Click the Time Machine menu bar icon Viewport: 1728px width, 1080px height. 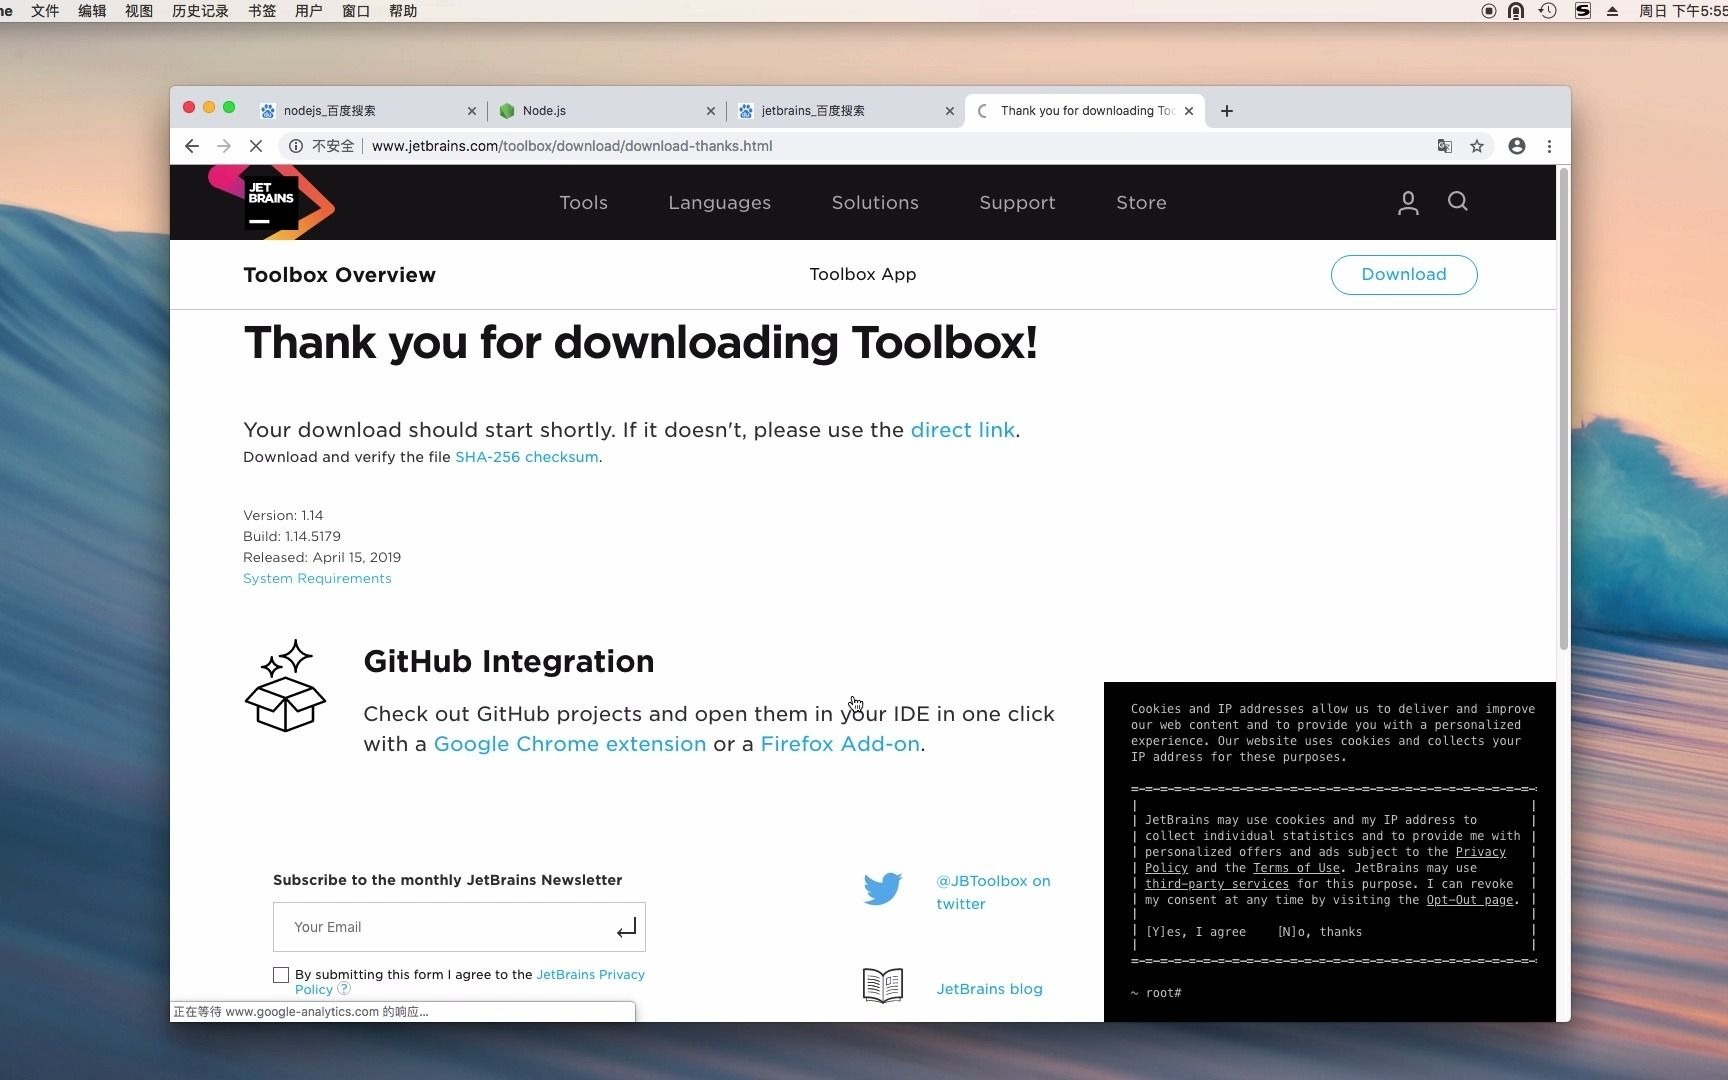click(x=1548, y=11)
